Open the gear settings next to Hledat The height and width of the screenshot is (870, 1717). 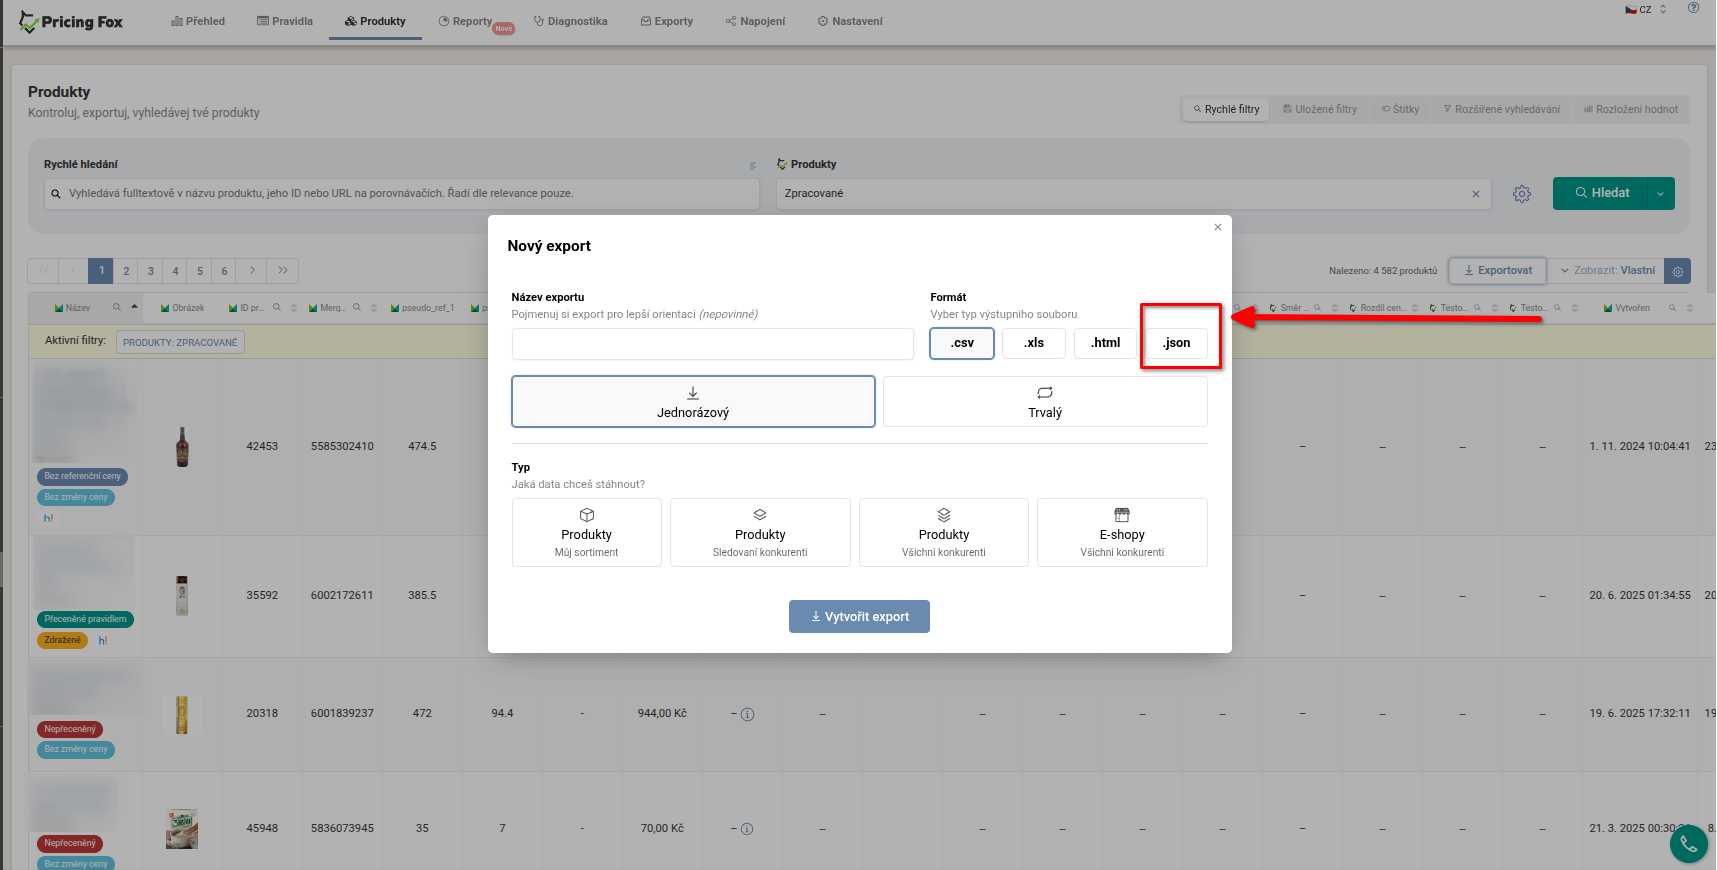click(1521, 194)
